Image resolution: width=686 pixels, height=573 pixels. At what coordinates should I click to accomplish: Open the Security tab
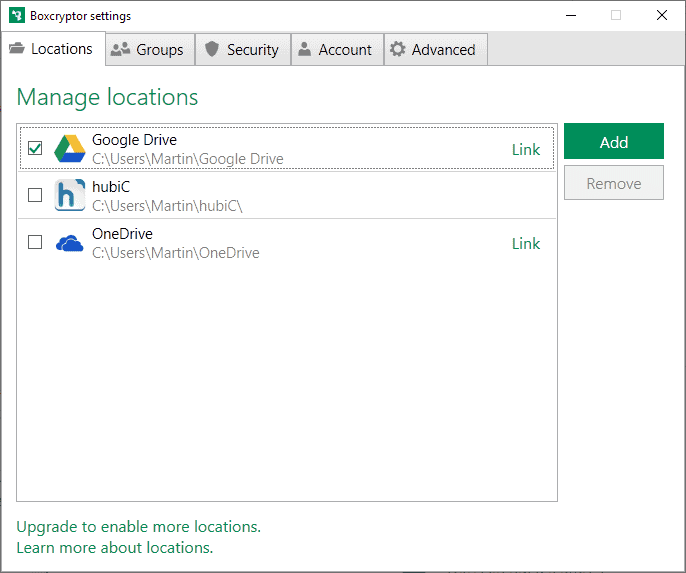(243, 50)
